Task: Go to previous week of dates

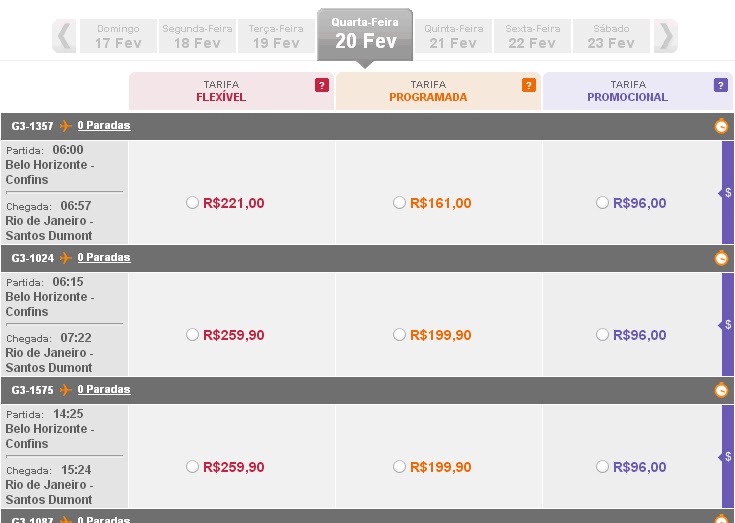Action: pos(65,37)
